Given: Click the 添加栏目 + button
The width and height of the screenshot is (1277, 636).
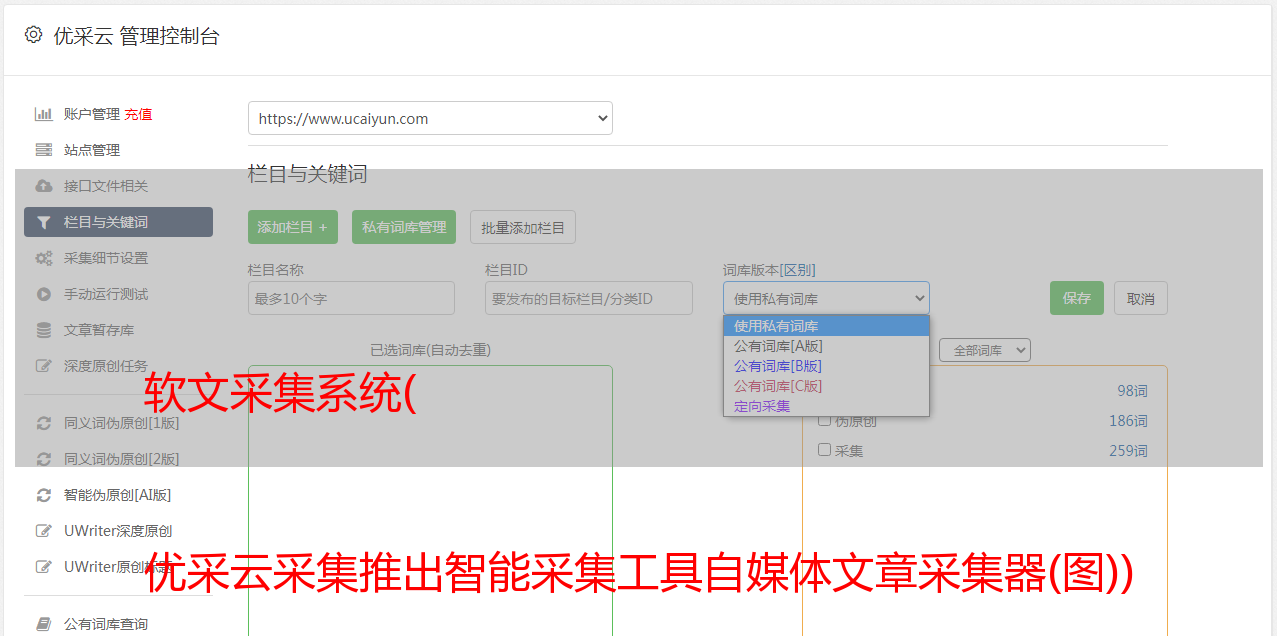Looking at the screenshot, I should [x=293, y=227].
